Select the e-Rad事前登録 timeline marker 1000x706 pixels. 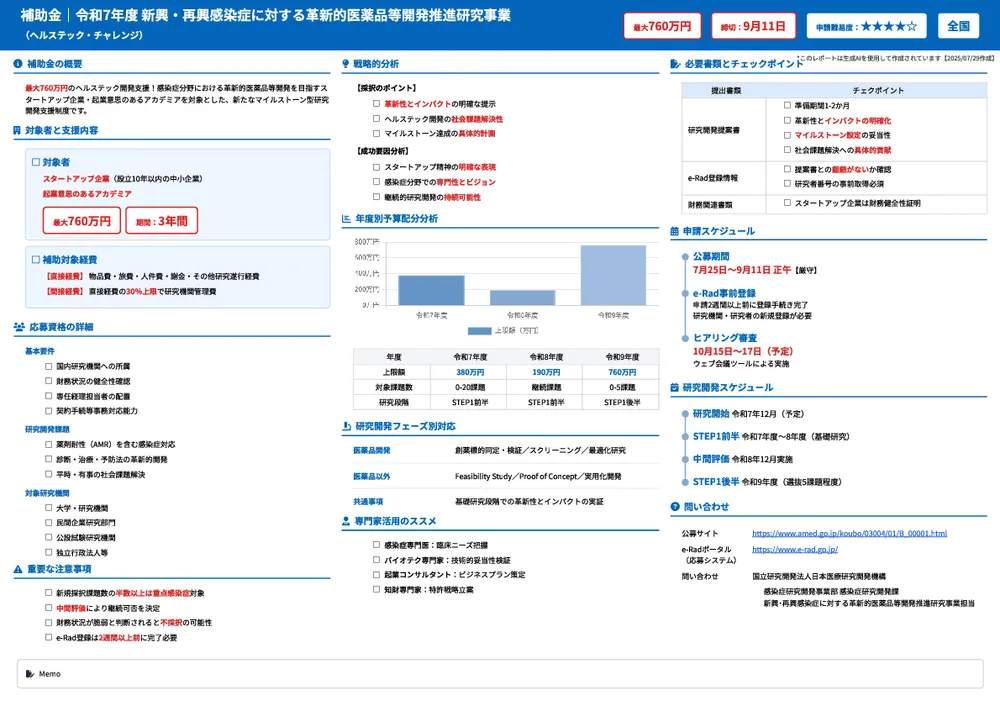tap(685, 294)
